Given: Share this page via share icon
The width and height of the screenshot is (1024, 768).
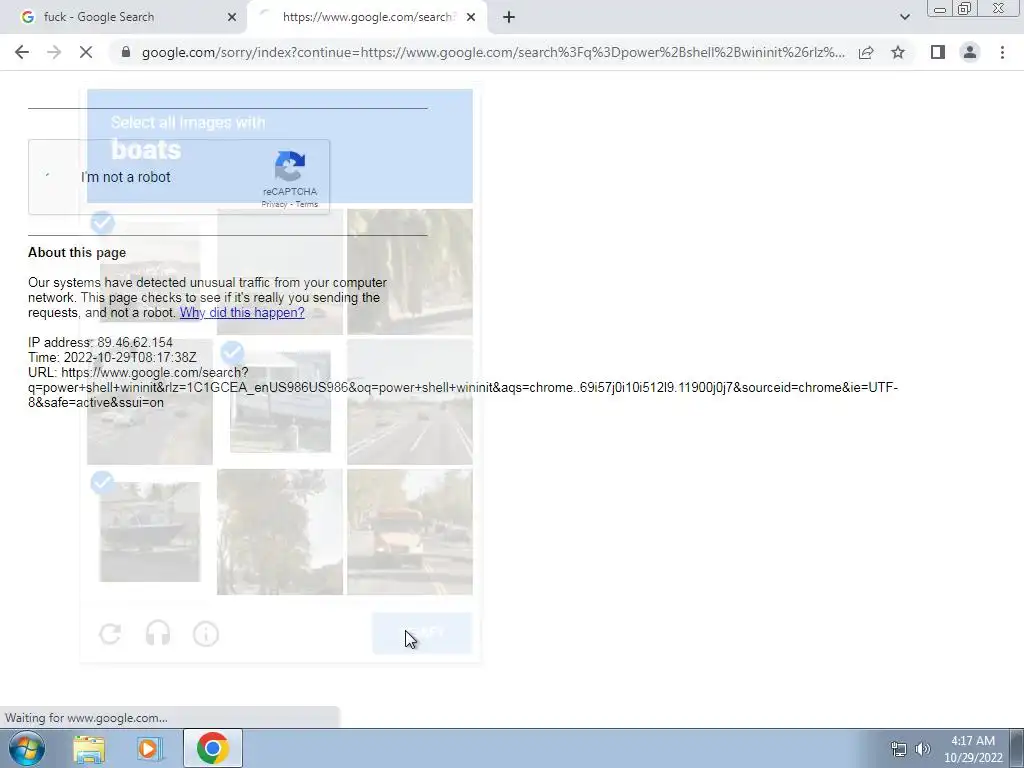Looking at the screenshot, I should point(866,52).
